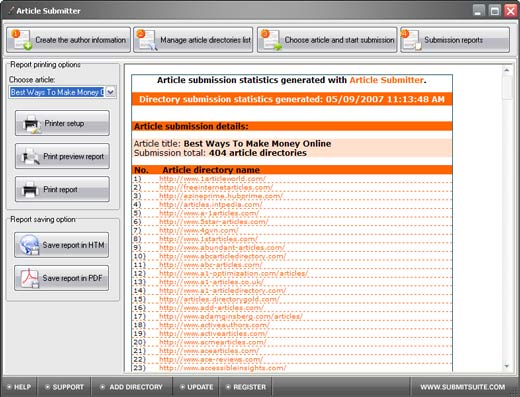Open the abundant-articles.com directory link

pos(222,248)
